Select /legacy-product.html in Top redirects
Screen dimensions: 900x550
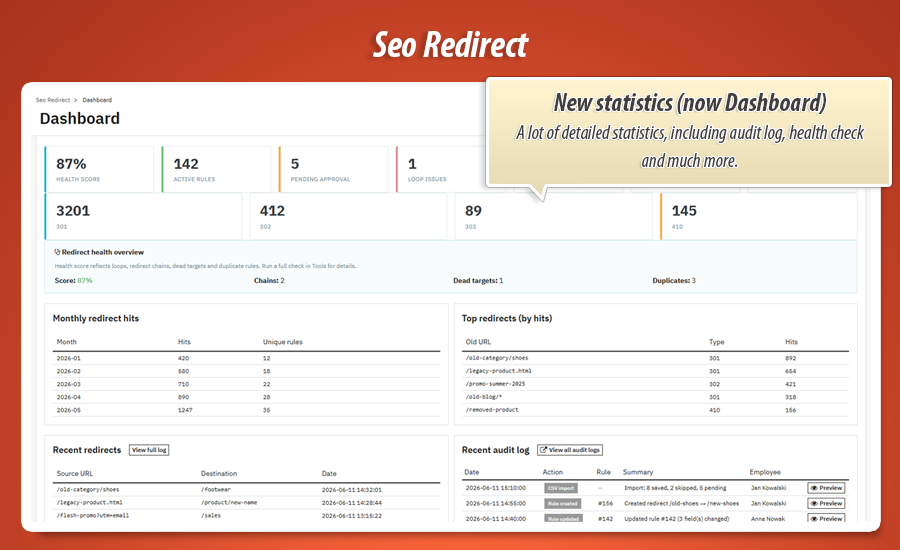click(655, 371)
